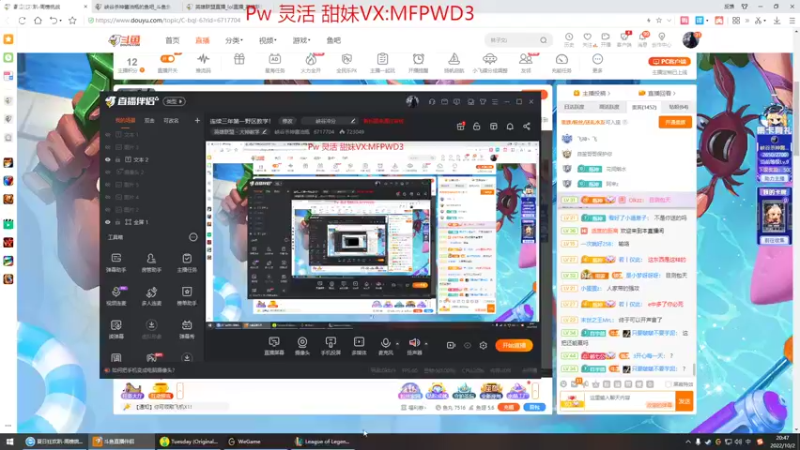The width and height of the screenshot is (800, 450).
Task: Add a 摄像头 camera source
Action: tap(302, 345)
